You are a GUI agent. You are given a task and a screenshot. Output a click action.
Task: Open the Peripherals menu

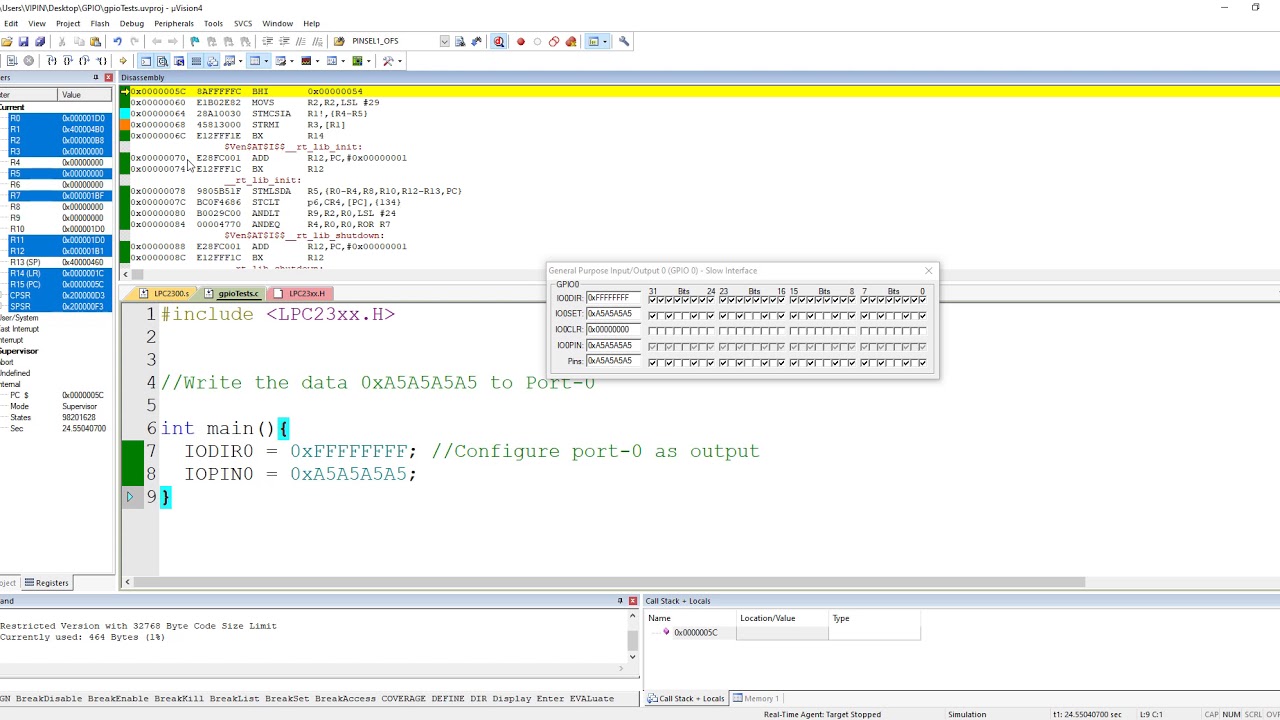(173, 23)
